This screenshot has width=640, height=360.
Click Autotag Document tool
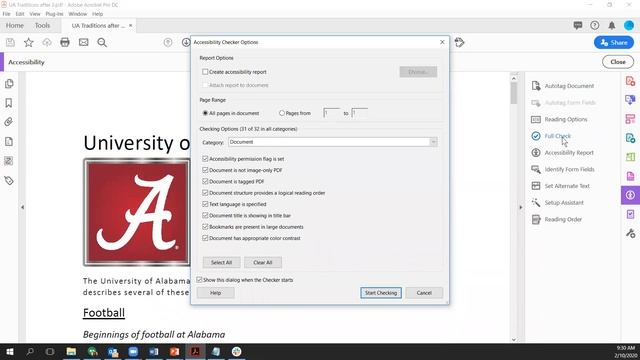pos(563,86)
